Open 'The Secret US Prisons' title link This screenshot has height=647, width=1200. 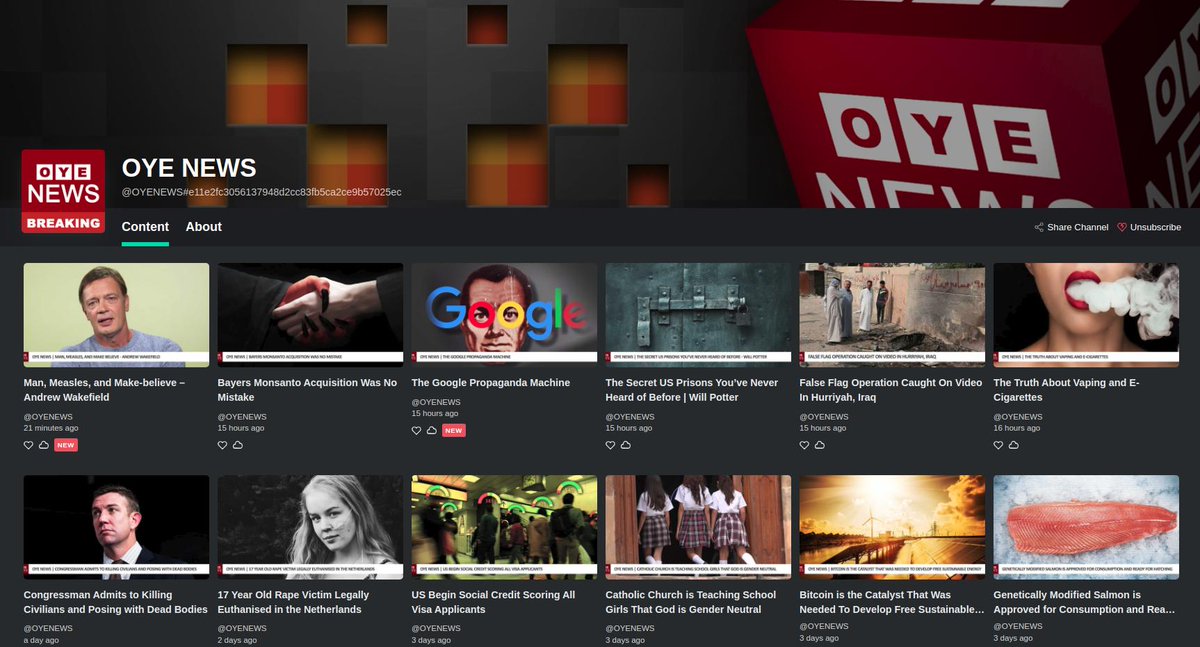coord(692,390)
